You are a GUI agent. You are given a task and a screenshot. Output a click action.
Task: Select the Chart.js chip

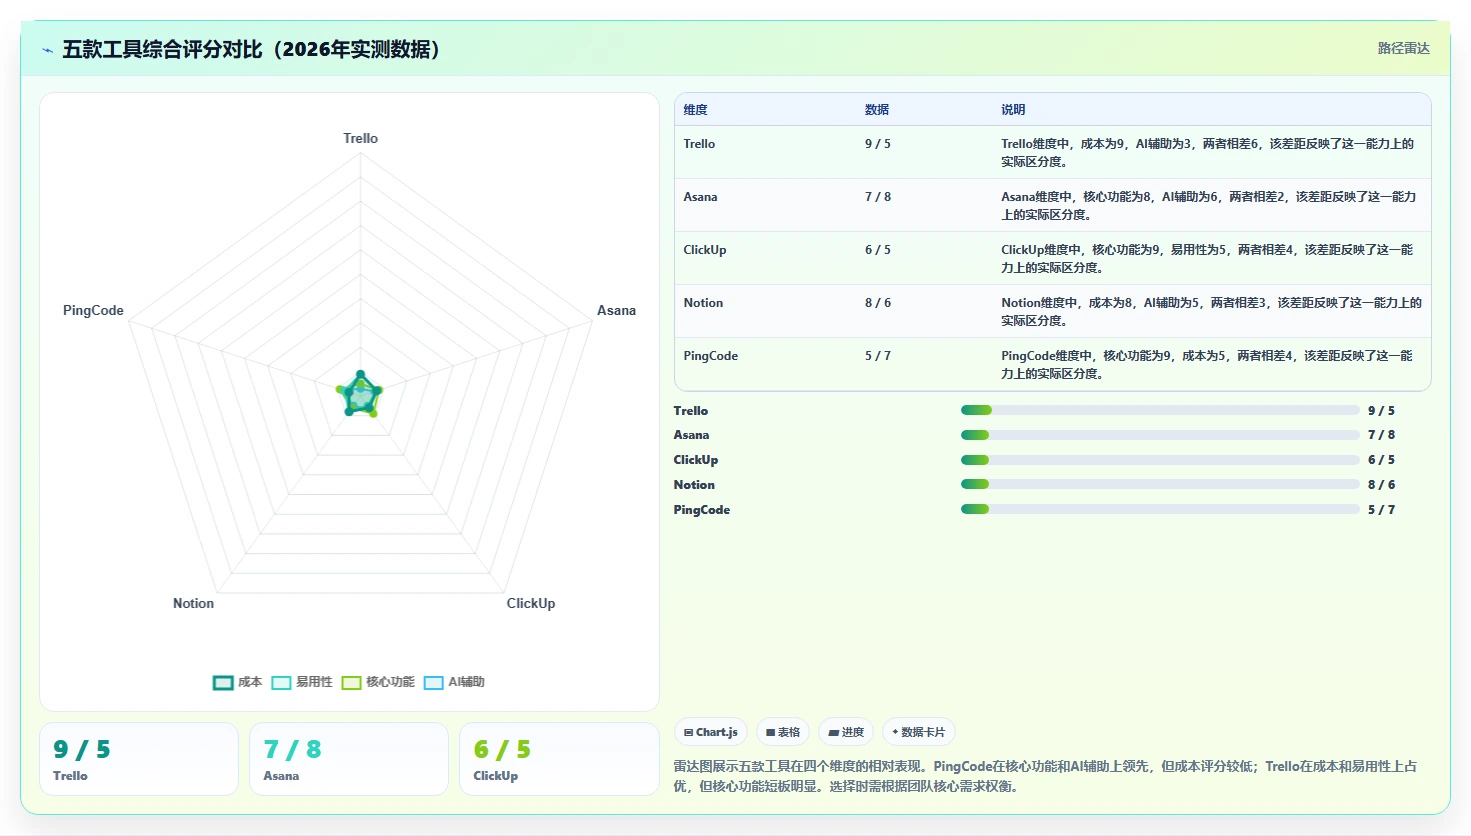click(711, 732)
